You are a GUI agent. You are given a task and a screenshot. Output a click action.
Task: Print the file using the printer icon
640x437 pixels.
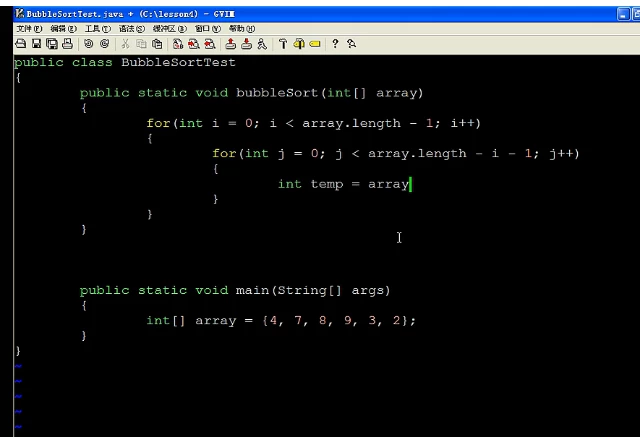tap(65, 44)
